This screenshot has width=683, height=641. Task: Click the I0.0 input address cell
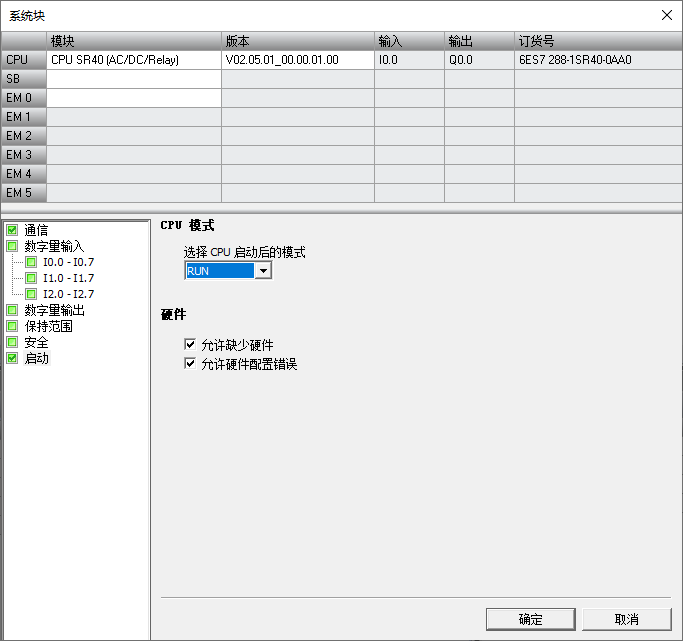click(409, 60)
